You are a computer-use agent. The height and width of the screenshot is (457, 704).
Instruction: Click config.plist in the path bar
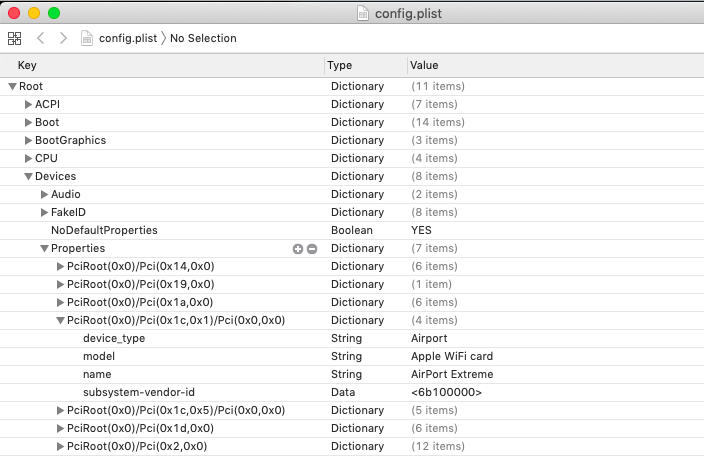click(x=128, y=38)
